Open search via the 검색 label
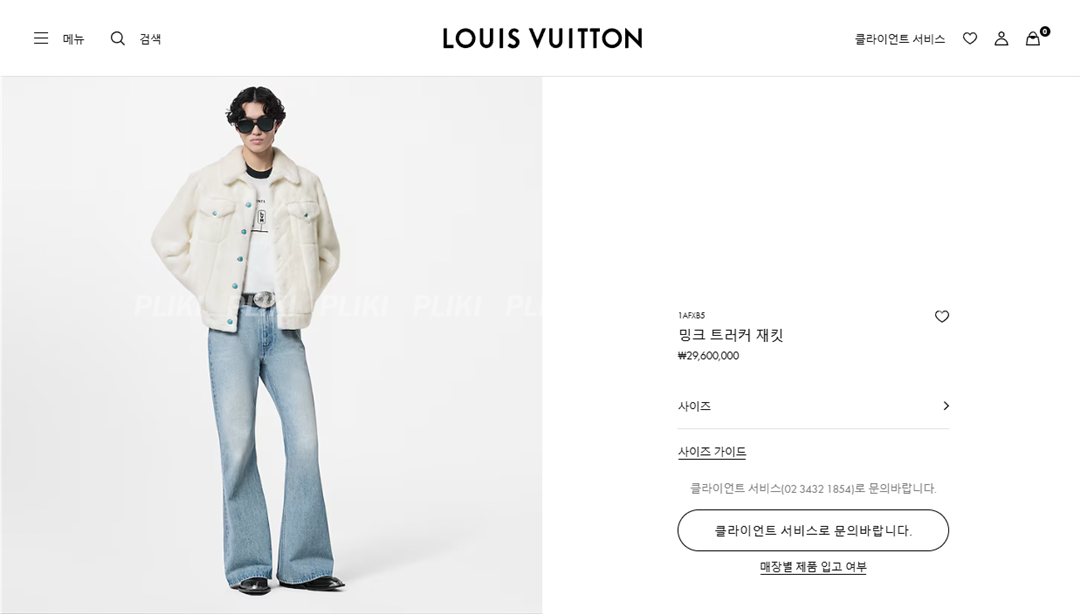The height and width of the screenshot is (614, 1080). click(x=150, y=39)
